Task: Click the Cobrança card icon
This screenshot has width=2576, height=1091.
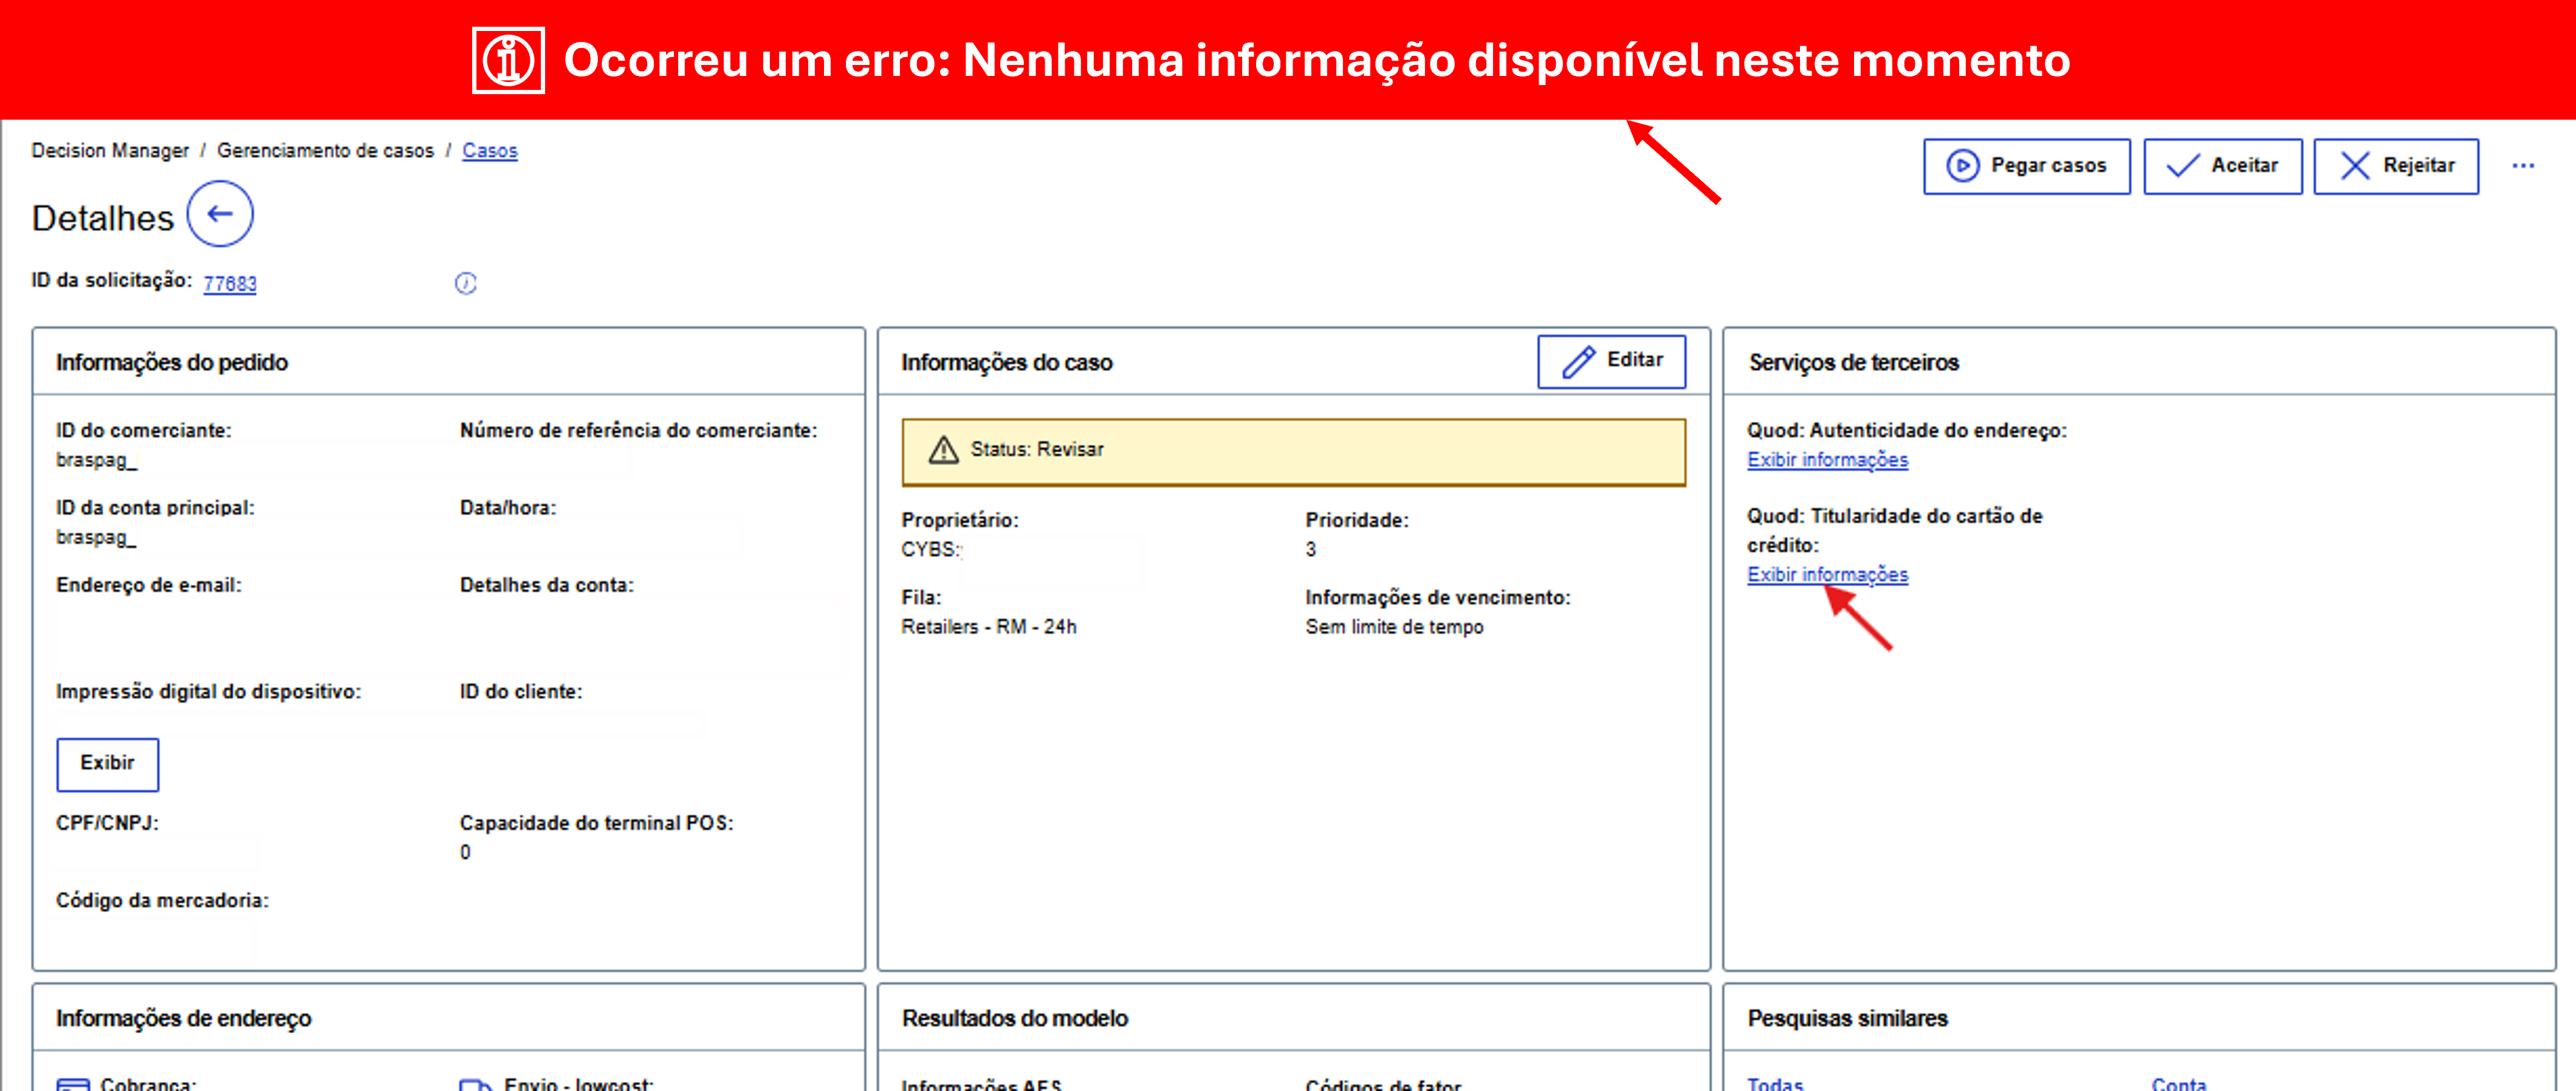Action: pyautogui.click(x=73, y=1084)
